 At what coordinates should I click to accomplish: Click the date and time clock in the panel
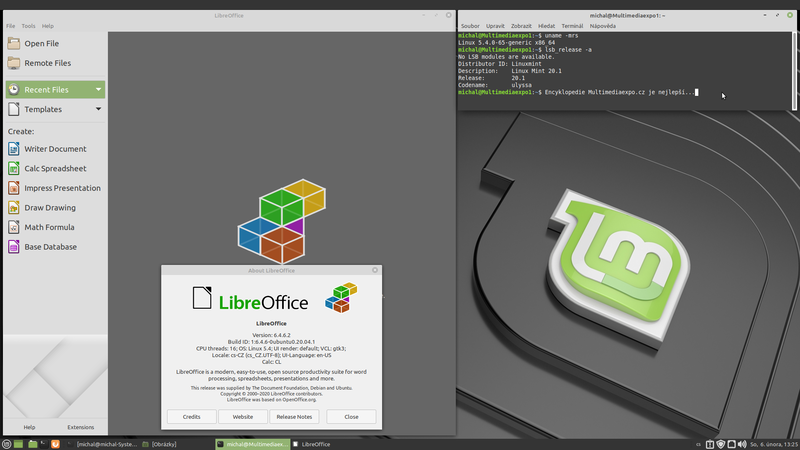[774, 444]
